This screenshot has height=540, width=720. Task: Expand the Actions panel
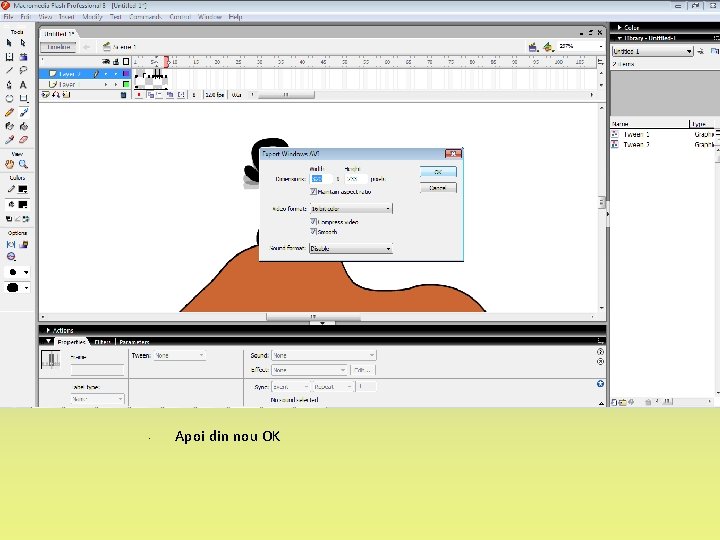click(48, 330)
